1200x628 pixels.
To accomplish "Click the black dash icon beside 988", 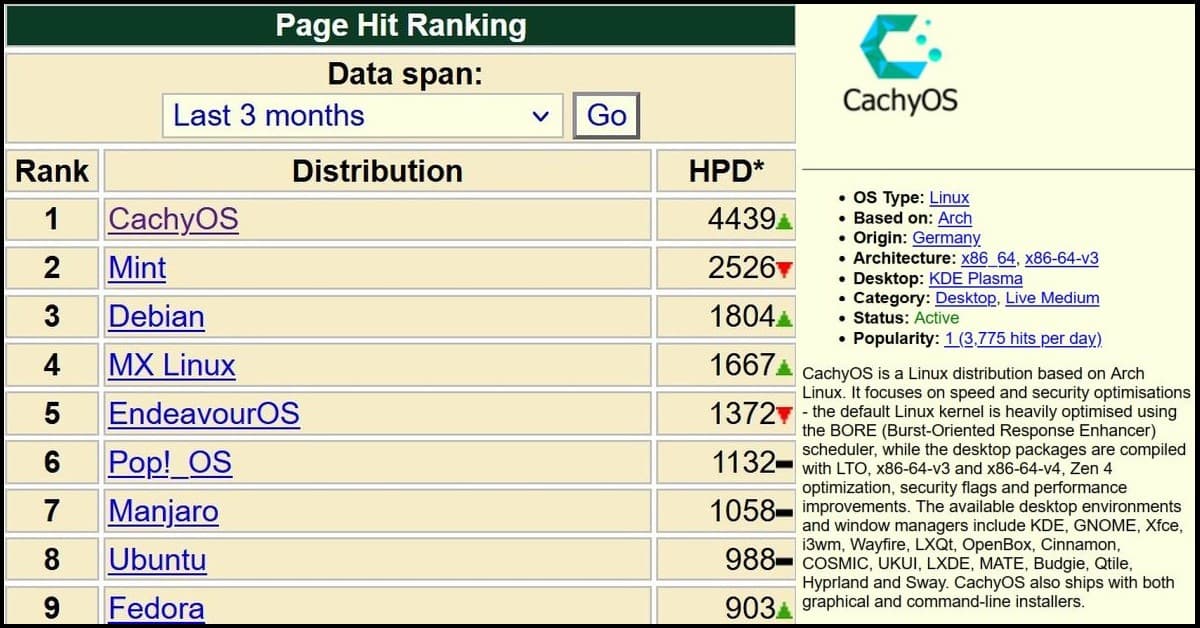I will pyautogui.click(x=785, y=560).
